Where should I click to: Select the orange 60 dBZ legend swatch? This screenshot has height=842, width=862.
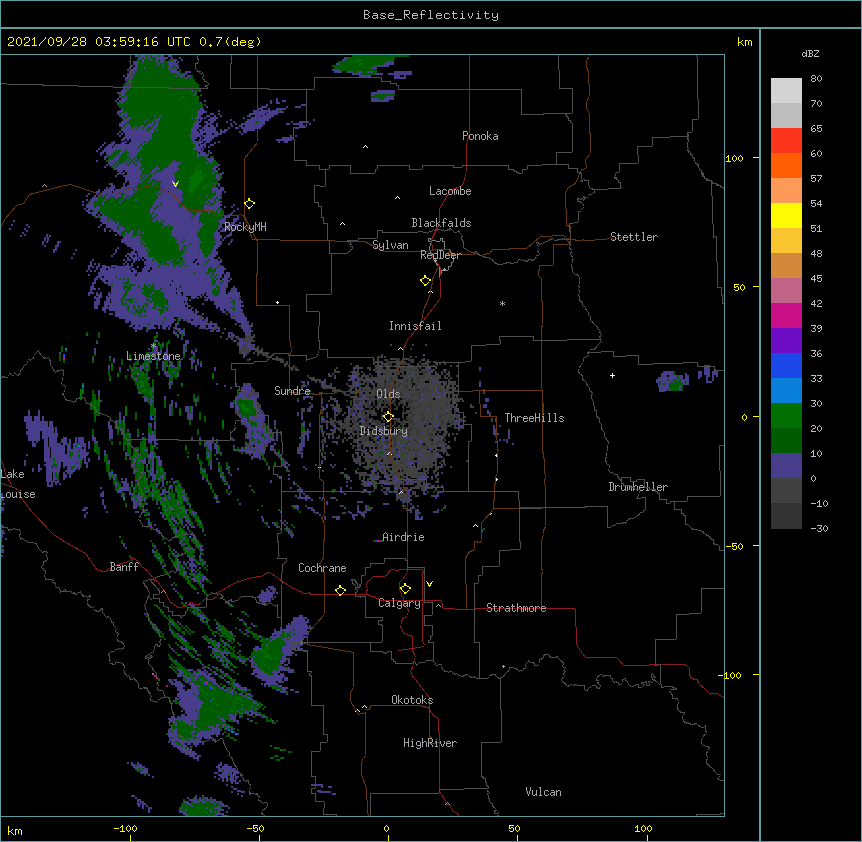786,165
